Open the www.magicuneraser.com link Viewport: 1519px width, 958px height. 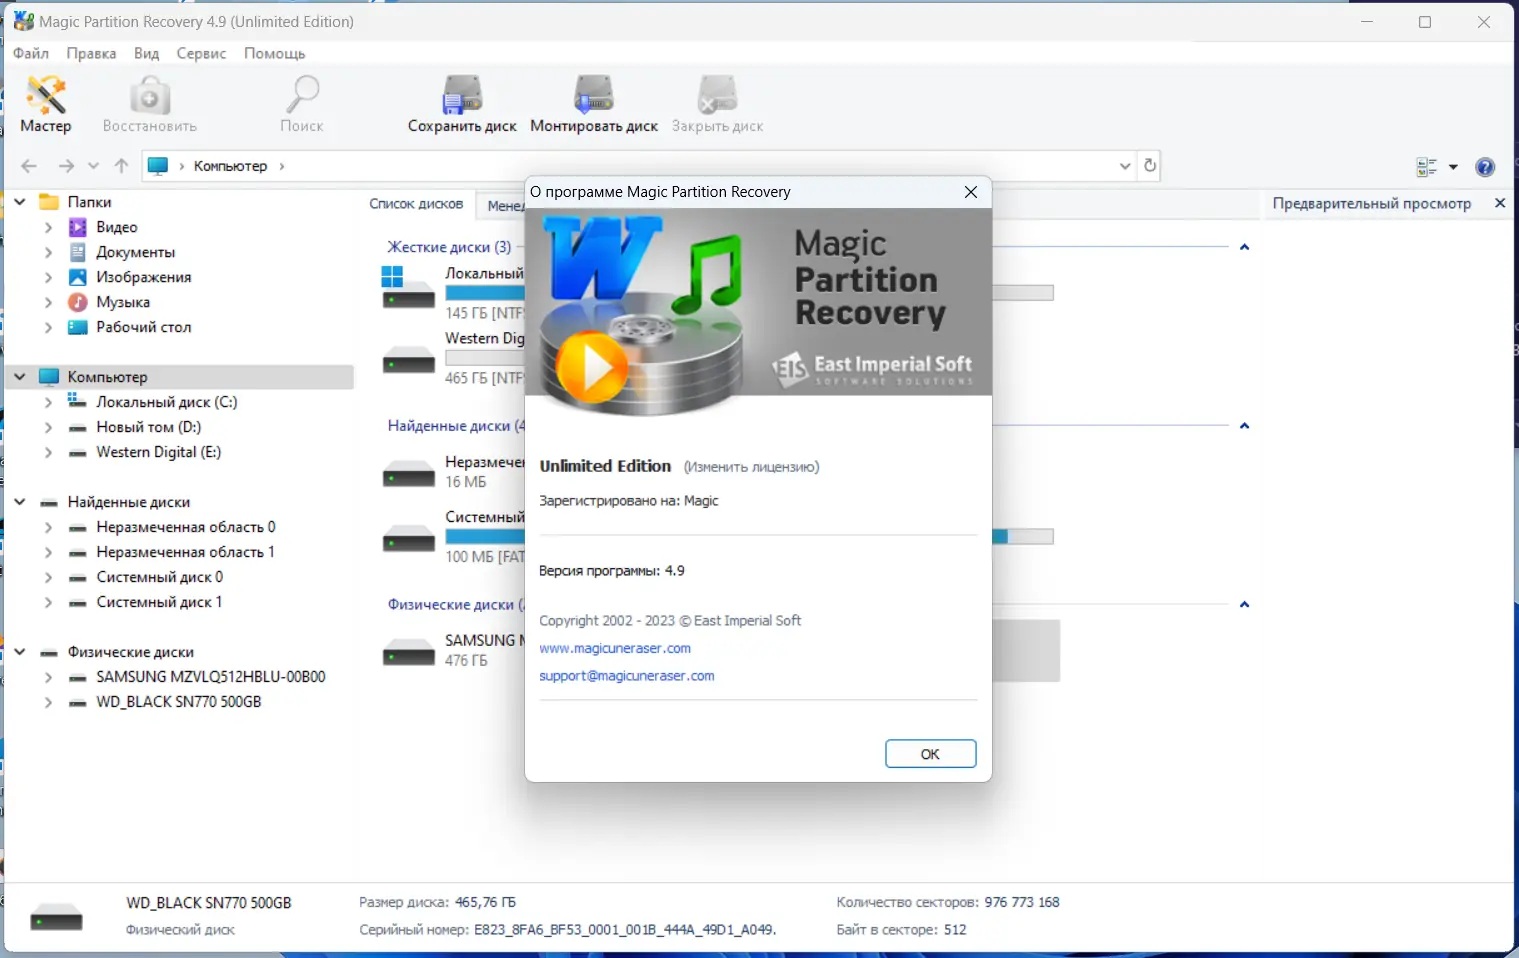click(x=614, y=648)
